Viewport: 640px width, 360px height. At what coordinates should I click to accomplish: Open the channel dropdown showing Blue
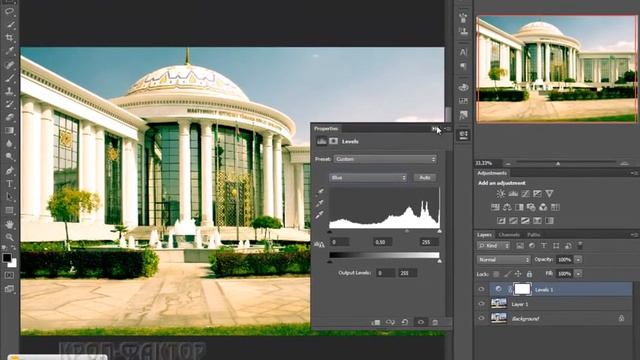[x=368, y=178]
